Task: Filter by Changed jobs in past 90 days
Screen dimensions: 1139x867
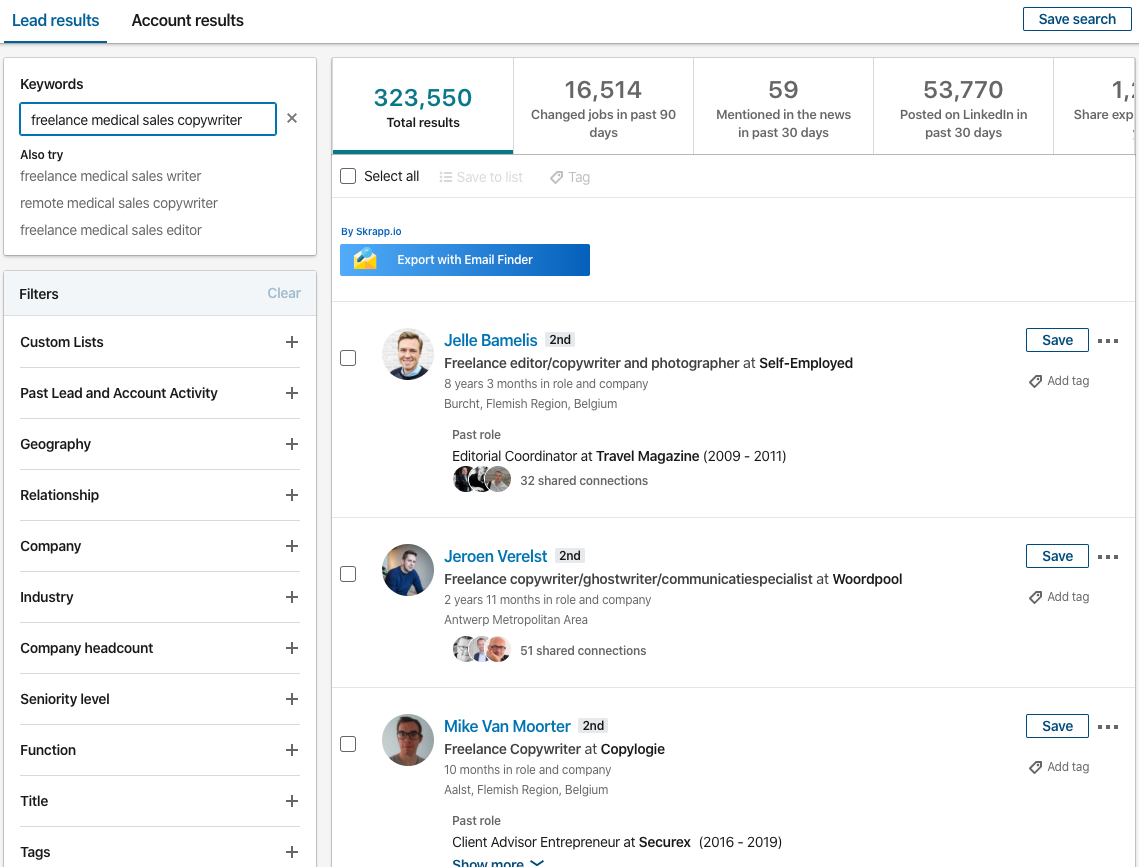Action: [603, 106]
